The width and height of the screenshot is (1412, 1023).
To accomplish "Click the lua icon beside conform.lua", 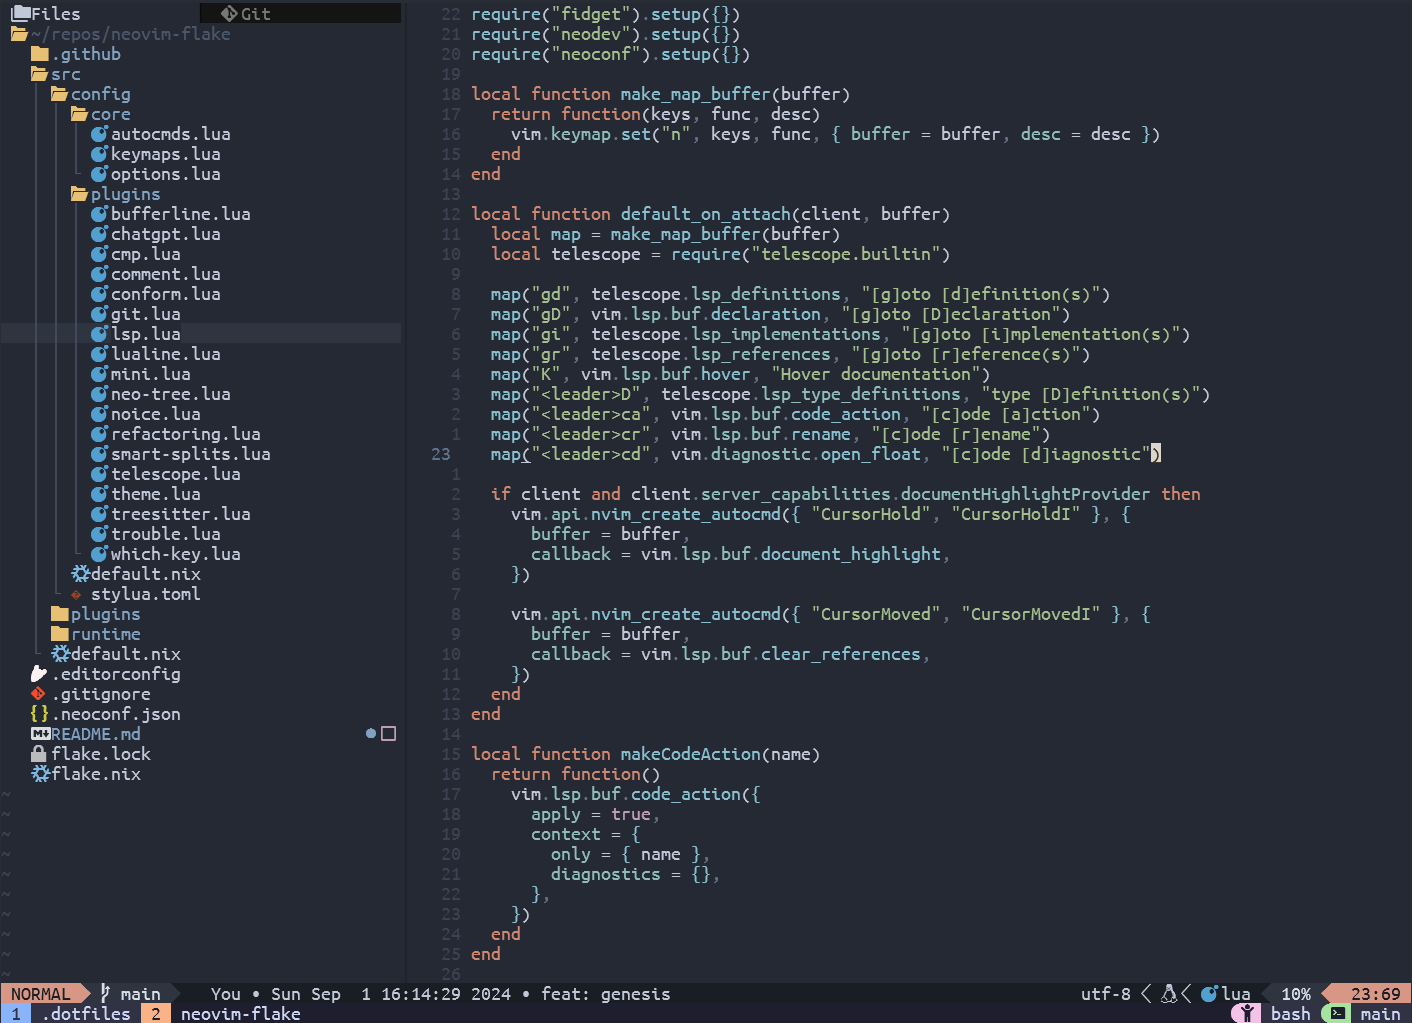I will tap(100, 294).
